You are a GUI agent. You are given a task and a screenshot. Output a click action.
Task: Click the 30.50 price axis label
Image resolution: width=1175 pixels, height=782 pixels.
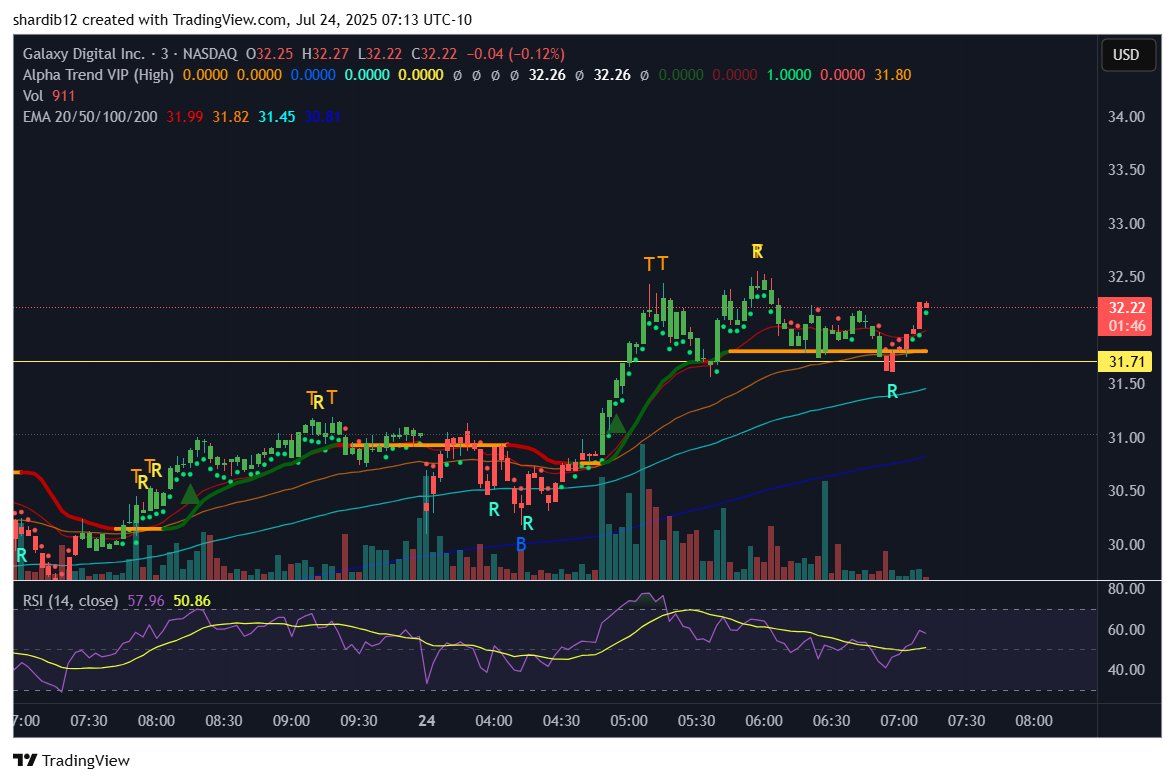(1126, 491)
